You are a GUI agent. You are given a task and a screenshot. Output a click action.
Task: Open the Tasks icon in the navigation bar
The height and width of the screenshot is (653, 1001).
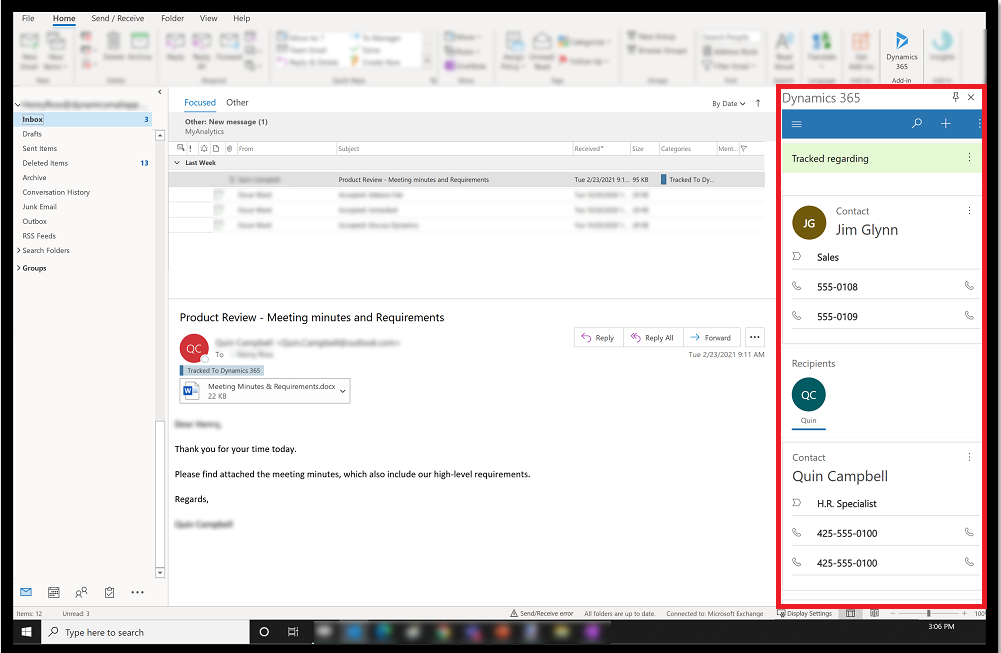coord(109,592)
